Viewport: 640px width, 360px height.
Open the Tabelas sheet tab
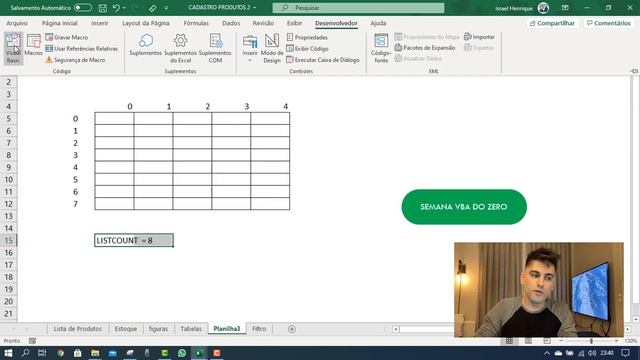tap(191, 329)
